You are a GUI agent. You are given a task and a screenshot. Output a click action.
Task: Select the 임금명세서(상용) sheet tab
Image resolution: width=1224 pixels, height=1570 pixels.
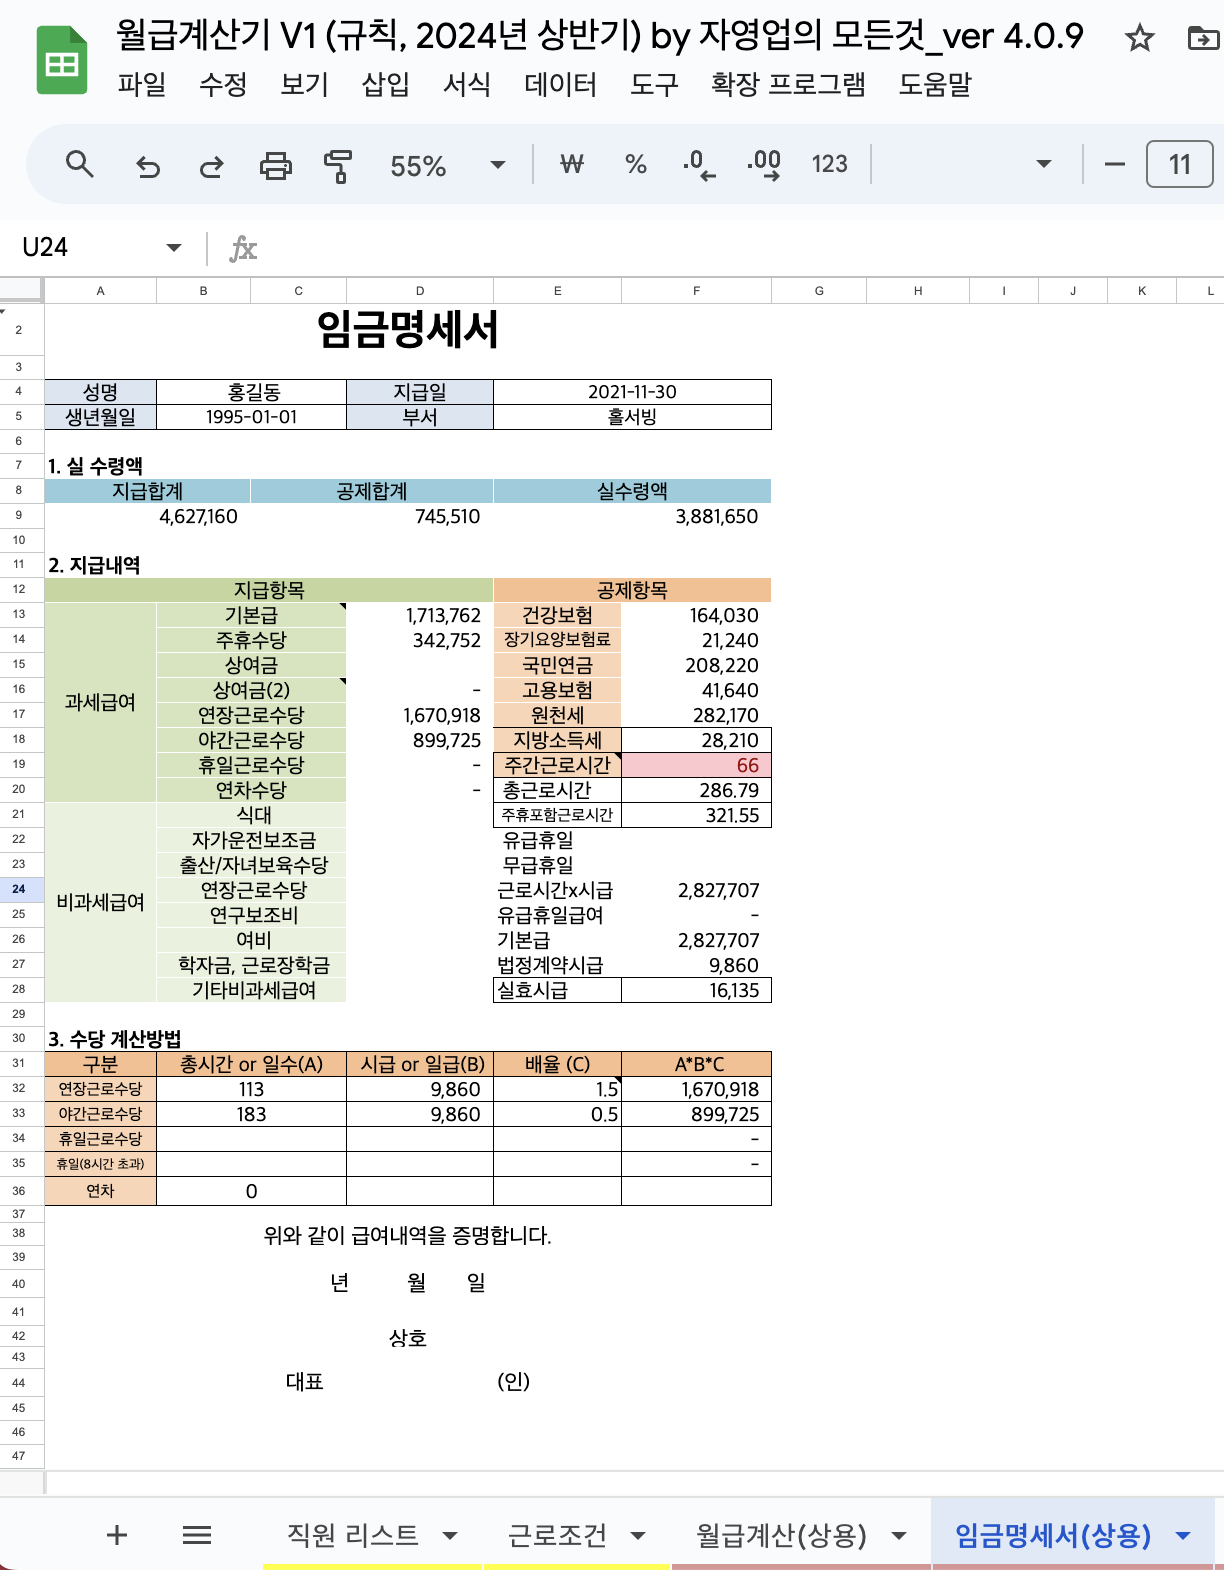click(x=1053, y=1535)
